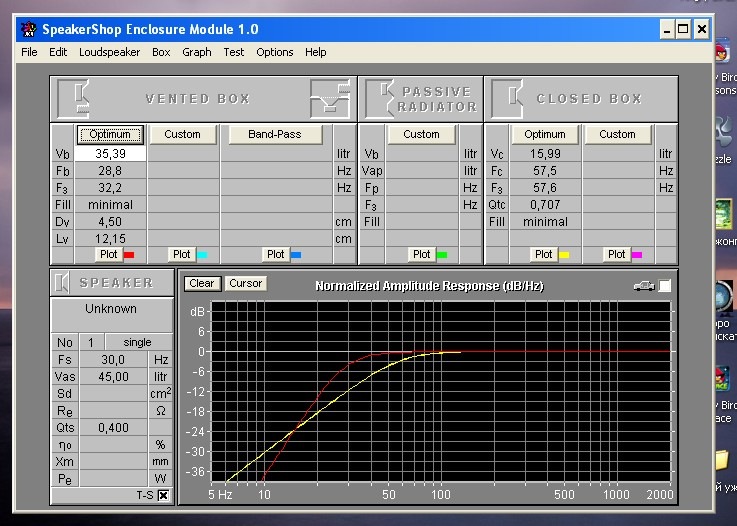
Task: Plot the passive radiator response (green)
Action: [x=422, y=254]
